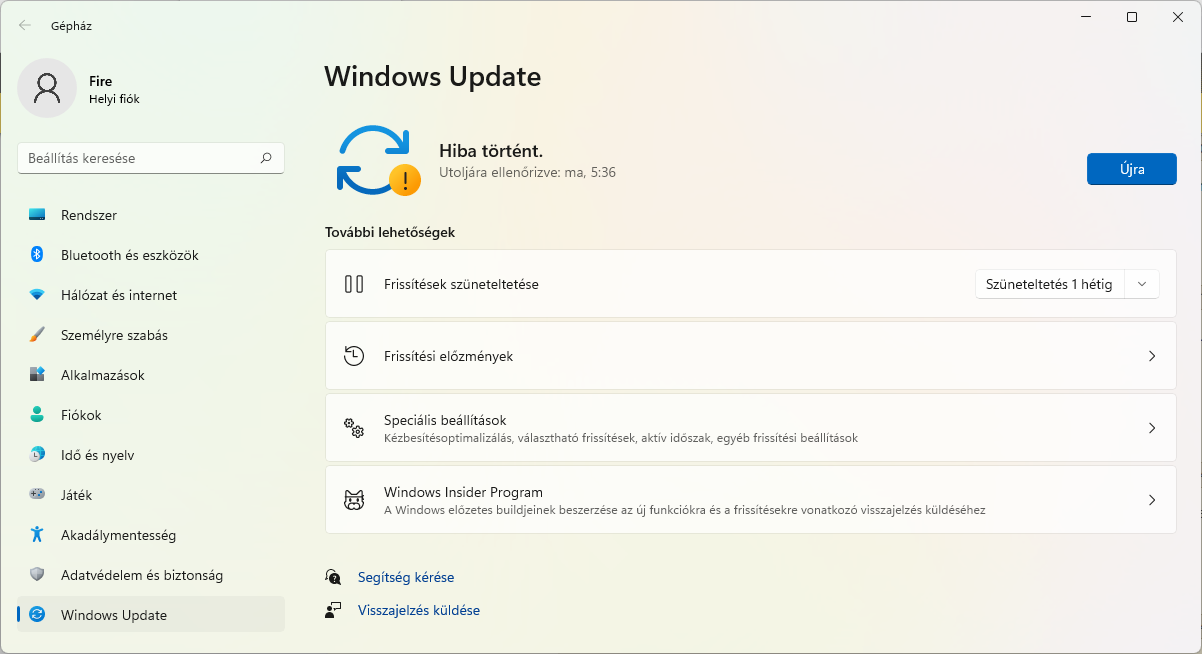Click the Windows Update page title

coord(433,76)
